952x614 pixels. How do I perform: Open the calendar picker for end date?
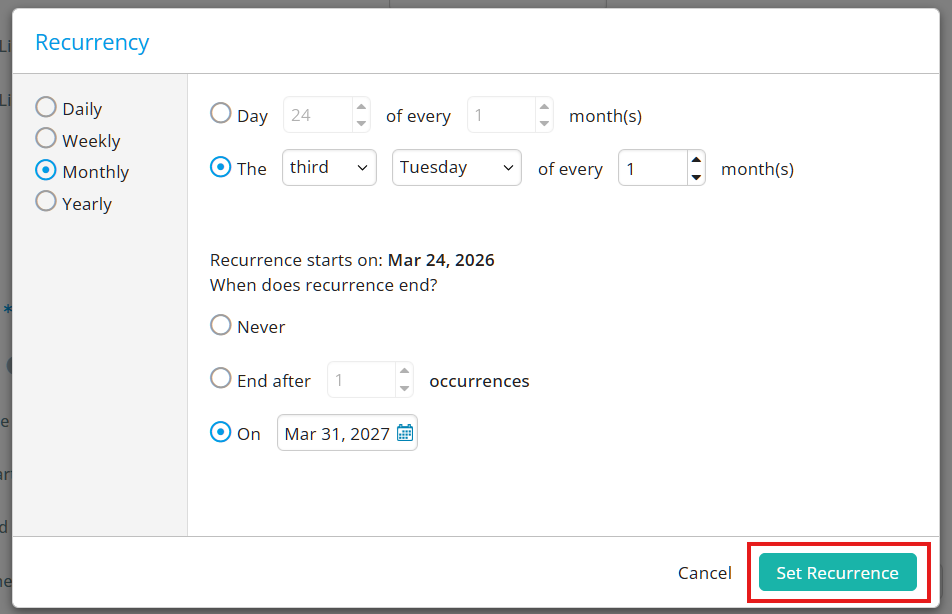pos(405,433)
